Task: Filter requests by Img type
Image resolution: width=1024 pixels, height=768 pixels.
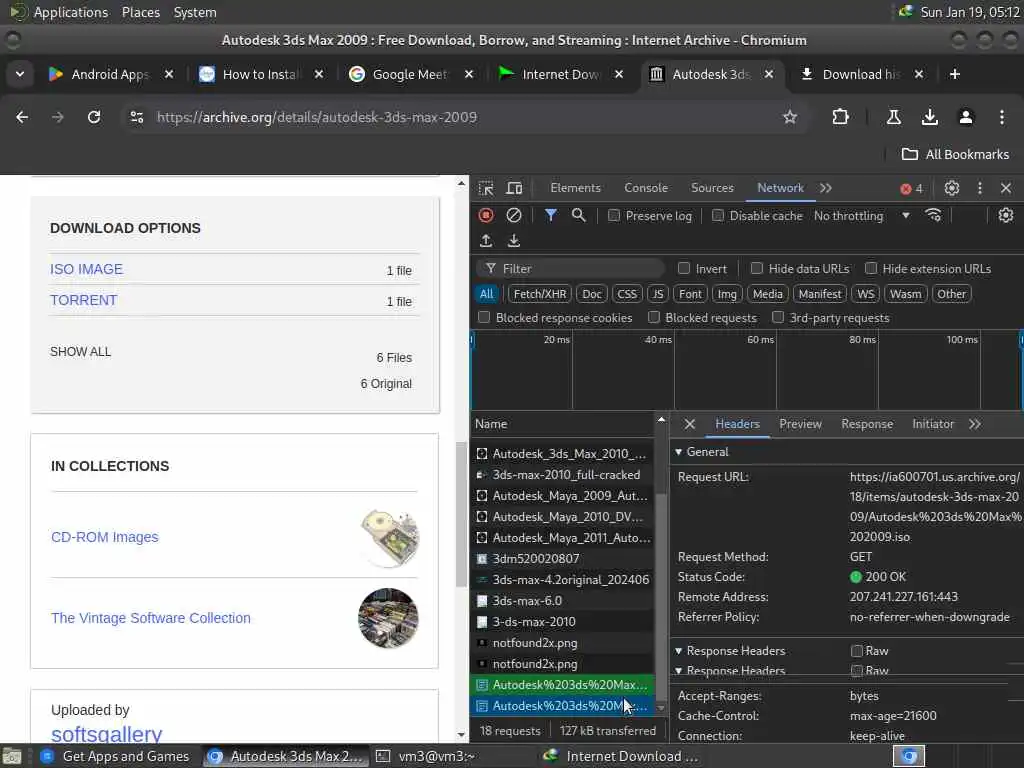Action: tap(727, 294)
